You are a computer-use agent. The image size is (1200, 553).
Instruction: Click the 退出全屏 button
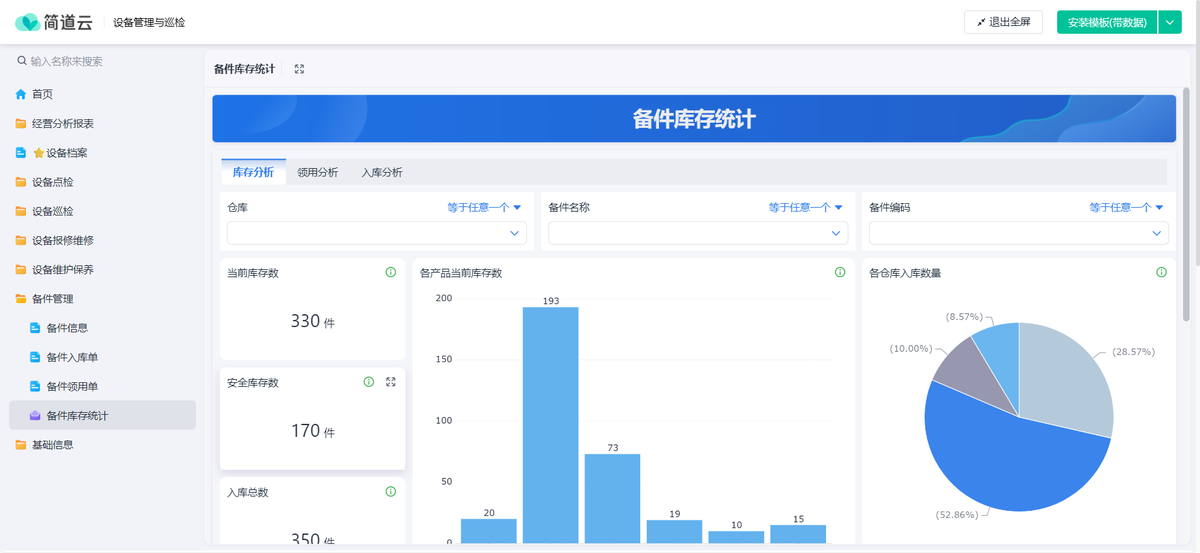tap(1003, 22)
